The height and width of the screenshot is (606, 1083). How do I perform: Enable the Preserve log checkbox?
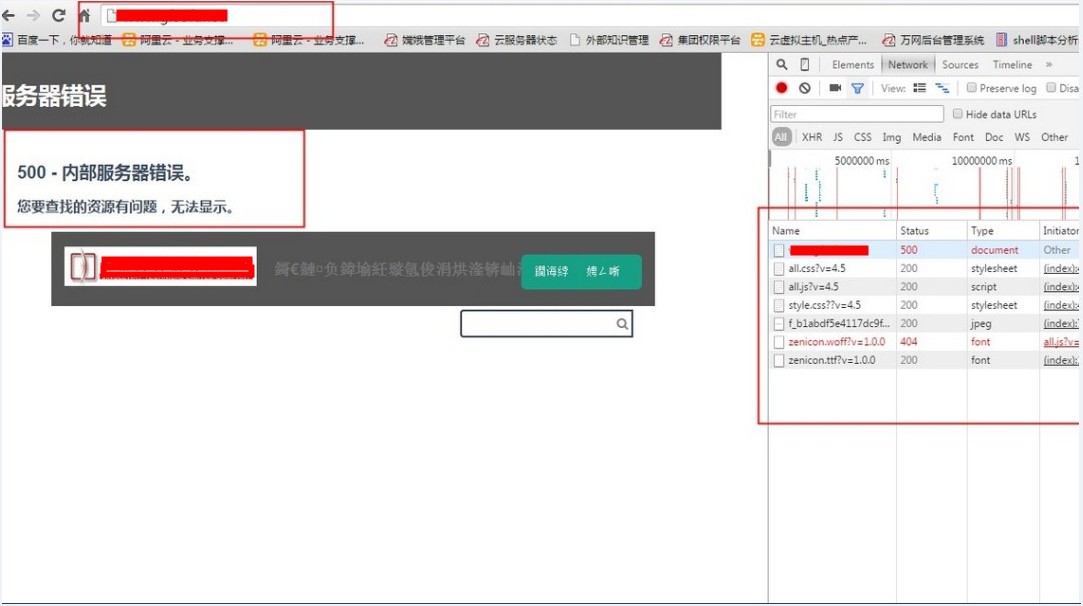(x=971, y=88)
